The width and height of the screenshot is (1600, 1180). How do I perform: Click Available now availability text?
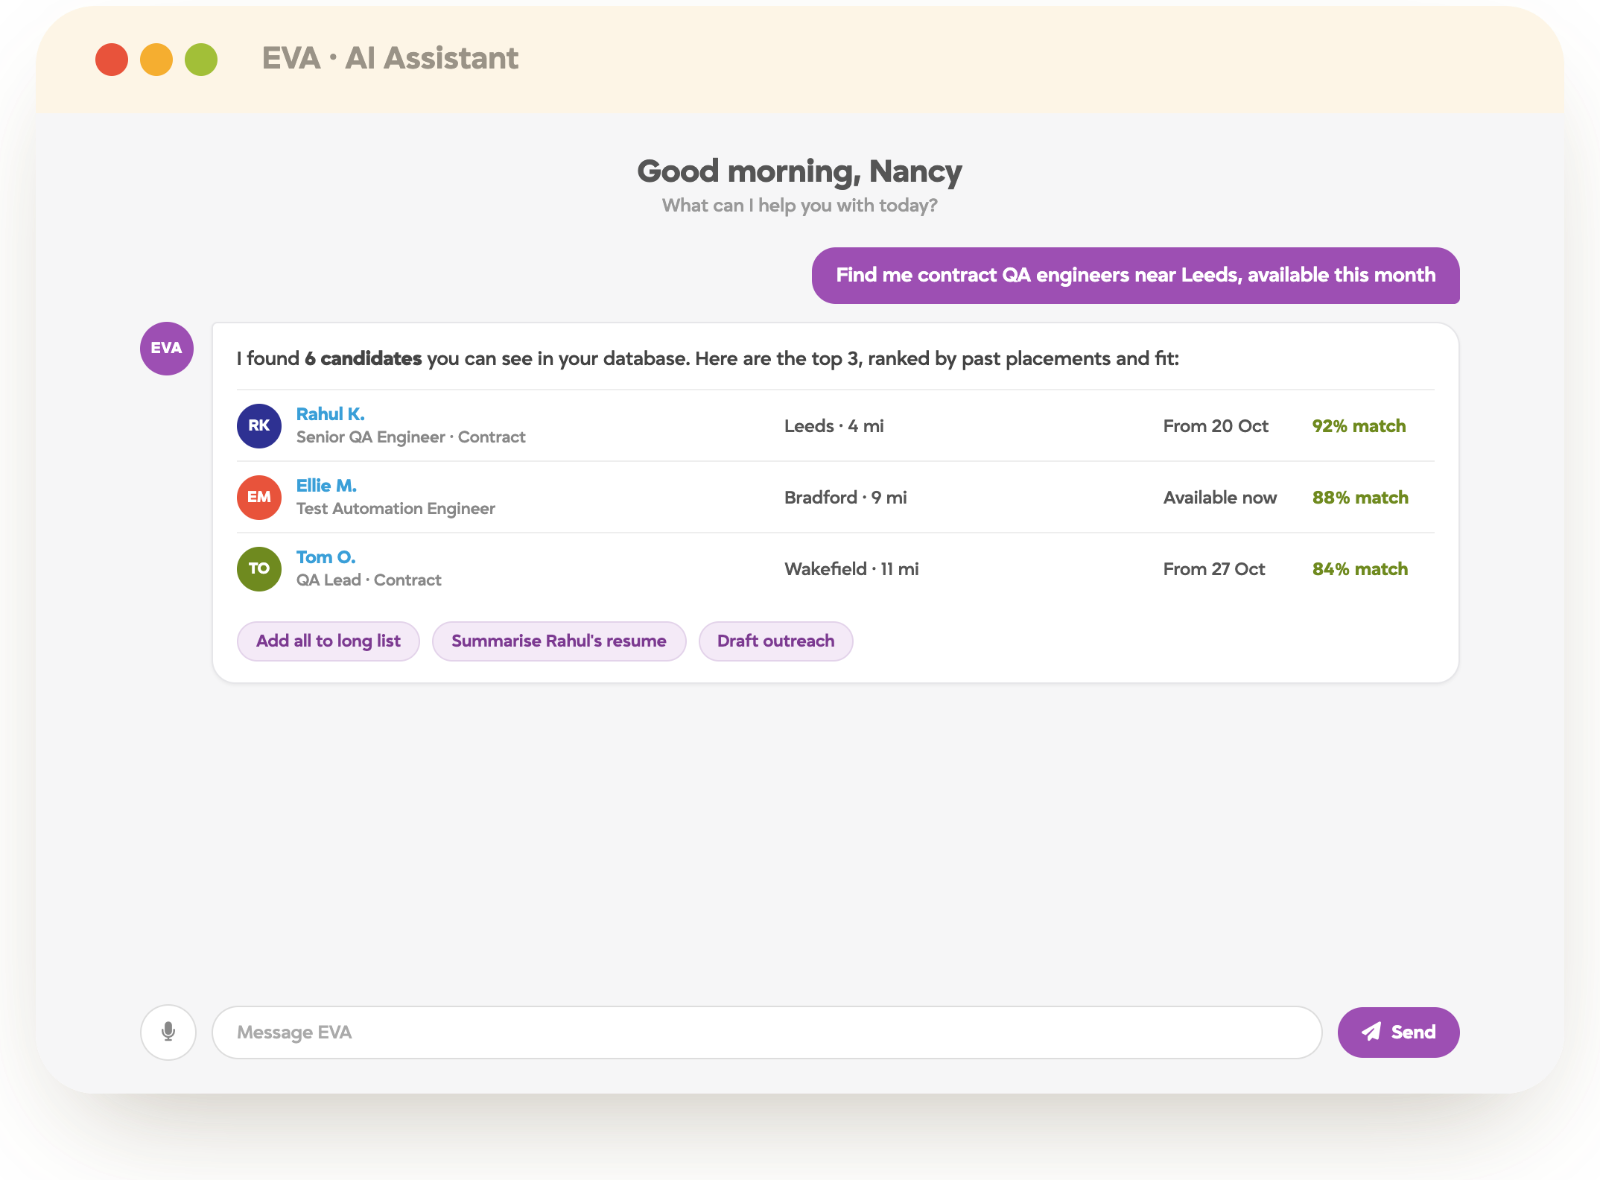tap(1220, 497)
